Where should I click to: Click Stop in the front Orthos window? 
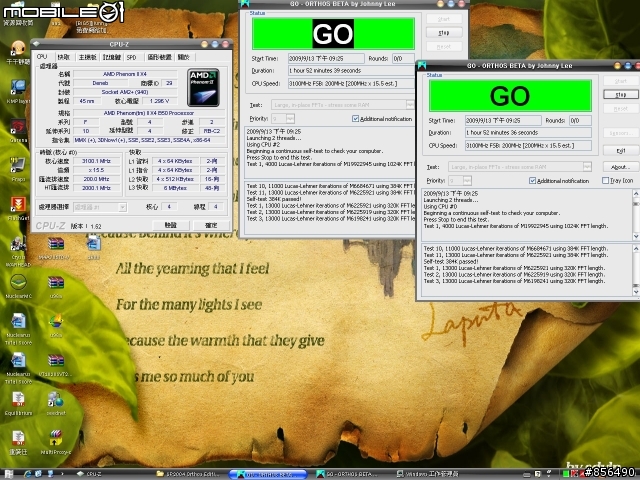coord(621,94)
